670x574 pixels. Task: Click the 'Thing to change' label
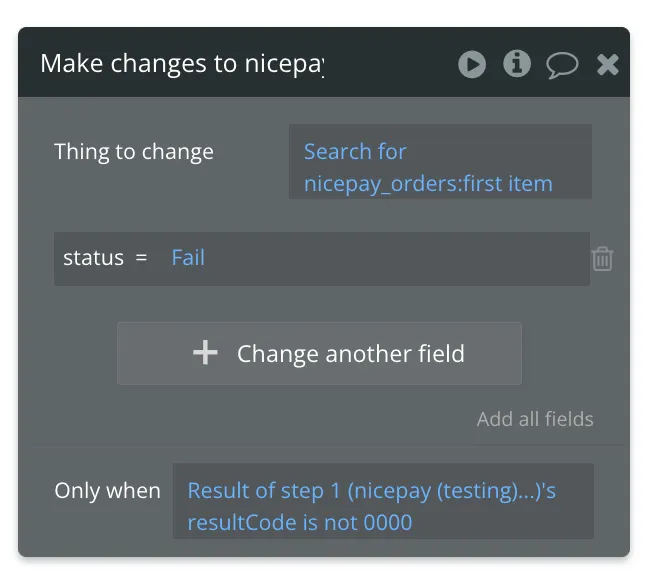[x=134, y=152]
